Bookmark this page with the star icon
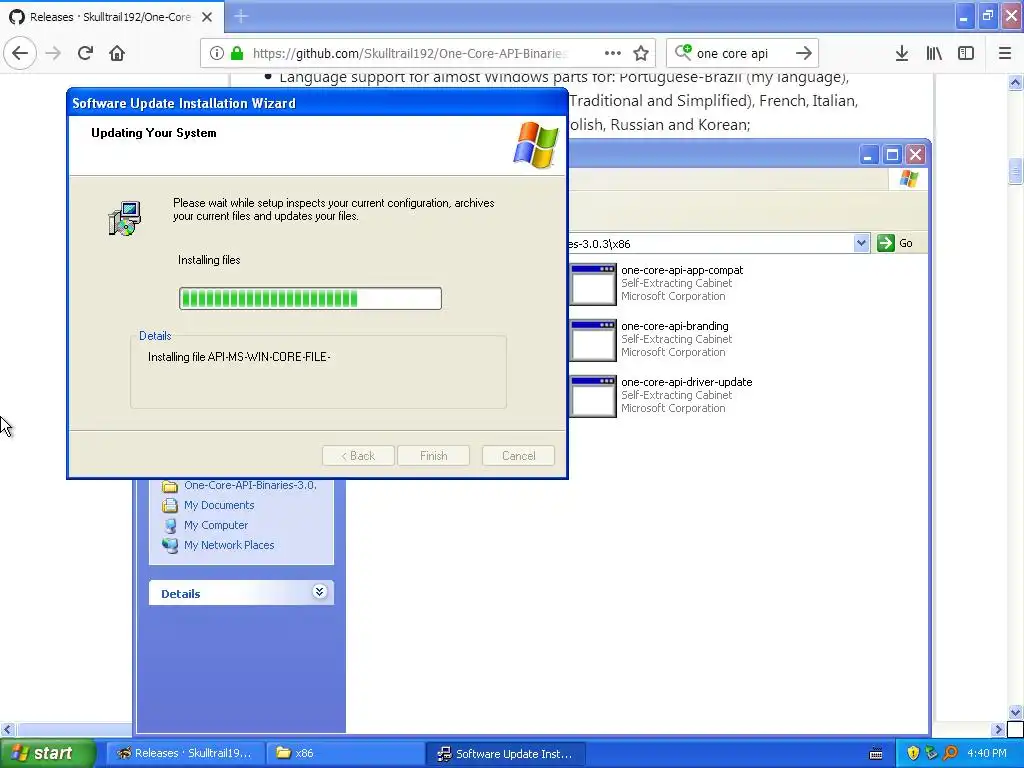 point(641,53)
